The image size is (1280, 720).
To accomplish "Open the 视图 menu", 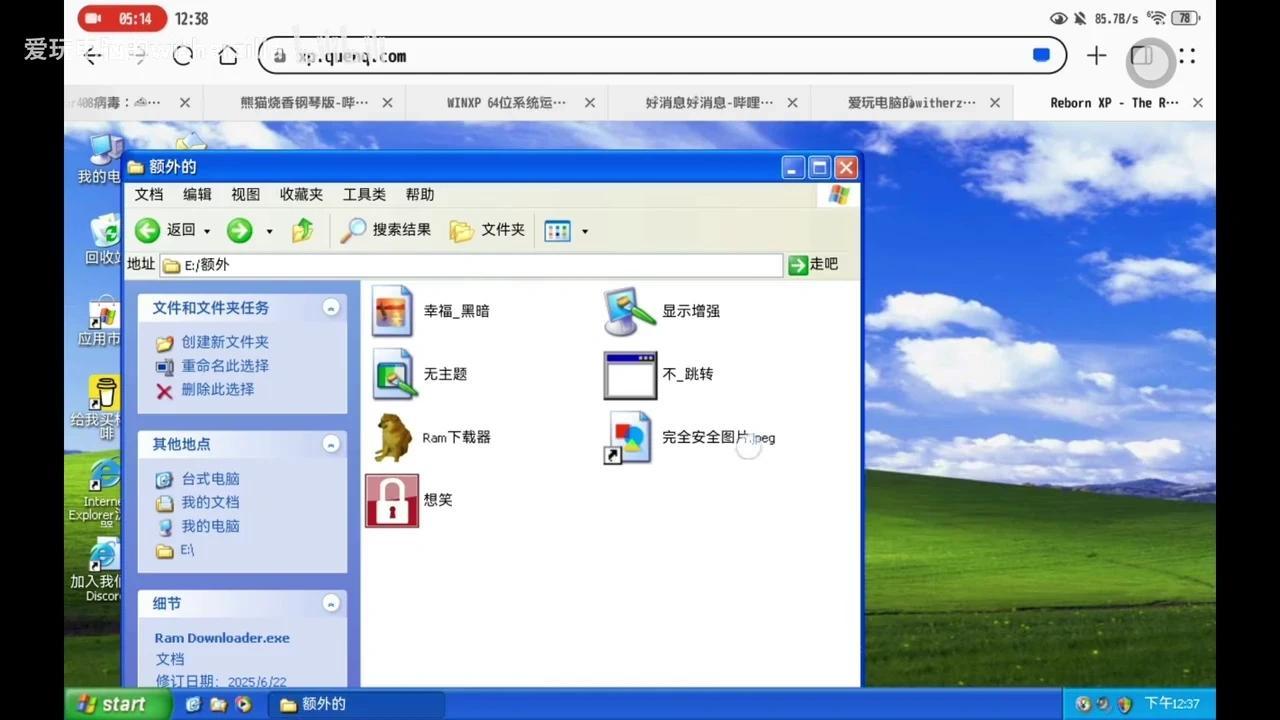I will pyautogui.click(x=245, y=194).
